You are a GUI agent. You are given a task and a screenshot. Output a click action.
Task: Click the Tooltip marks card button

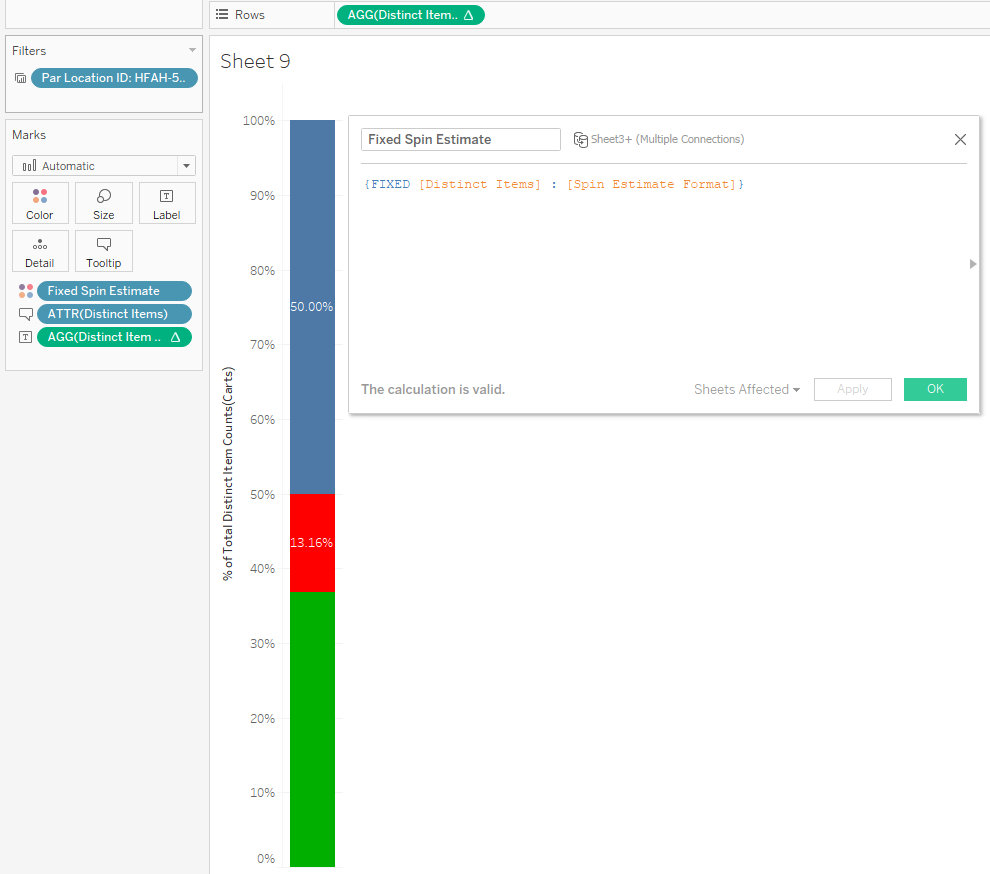(104, 251)
